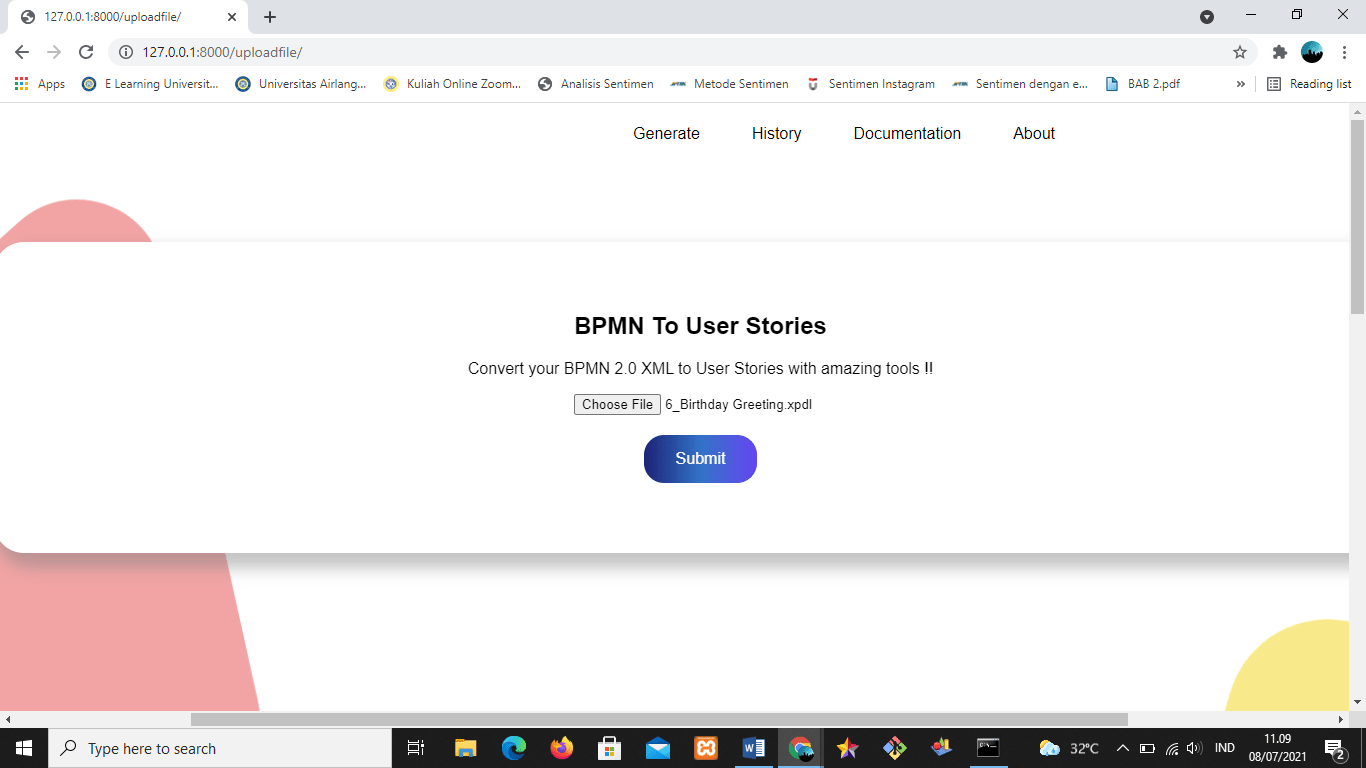Open the E Learning Universit... bookmark
Image resolution: width=1366 pixels, height=768 pixels.
(x=150, y=84)
